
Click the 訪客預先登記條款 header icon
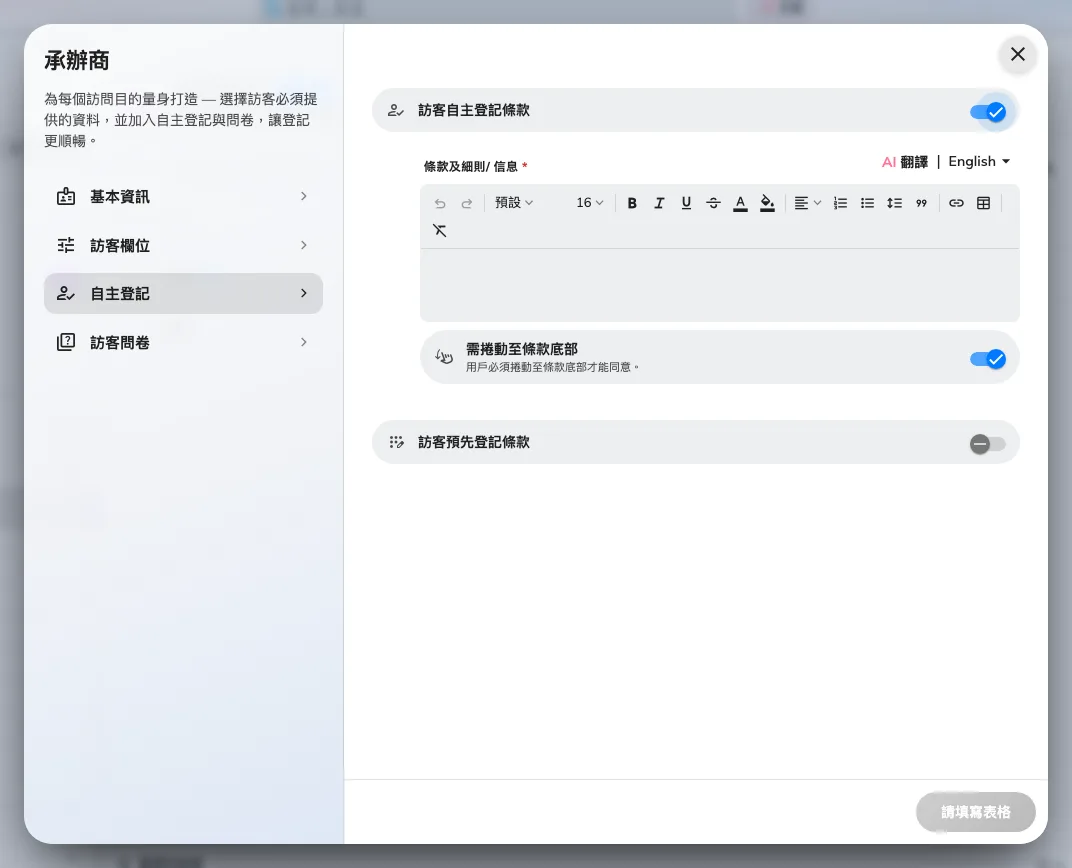point(396,442)
